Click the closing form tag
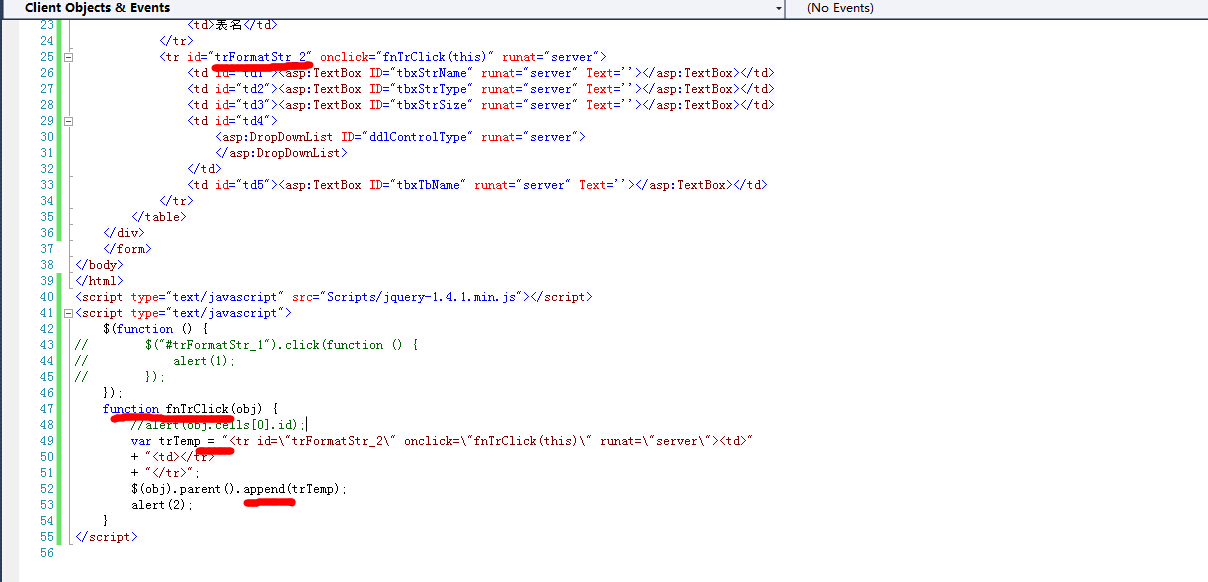The image size is (1208, 582). tap(127, 249)
